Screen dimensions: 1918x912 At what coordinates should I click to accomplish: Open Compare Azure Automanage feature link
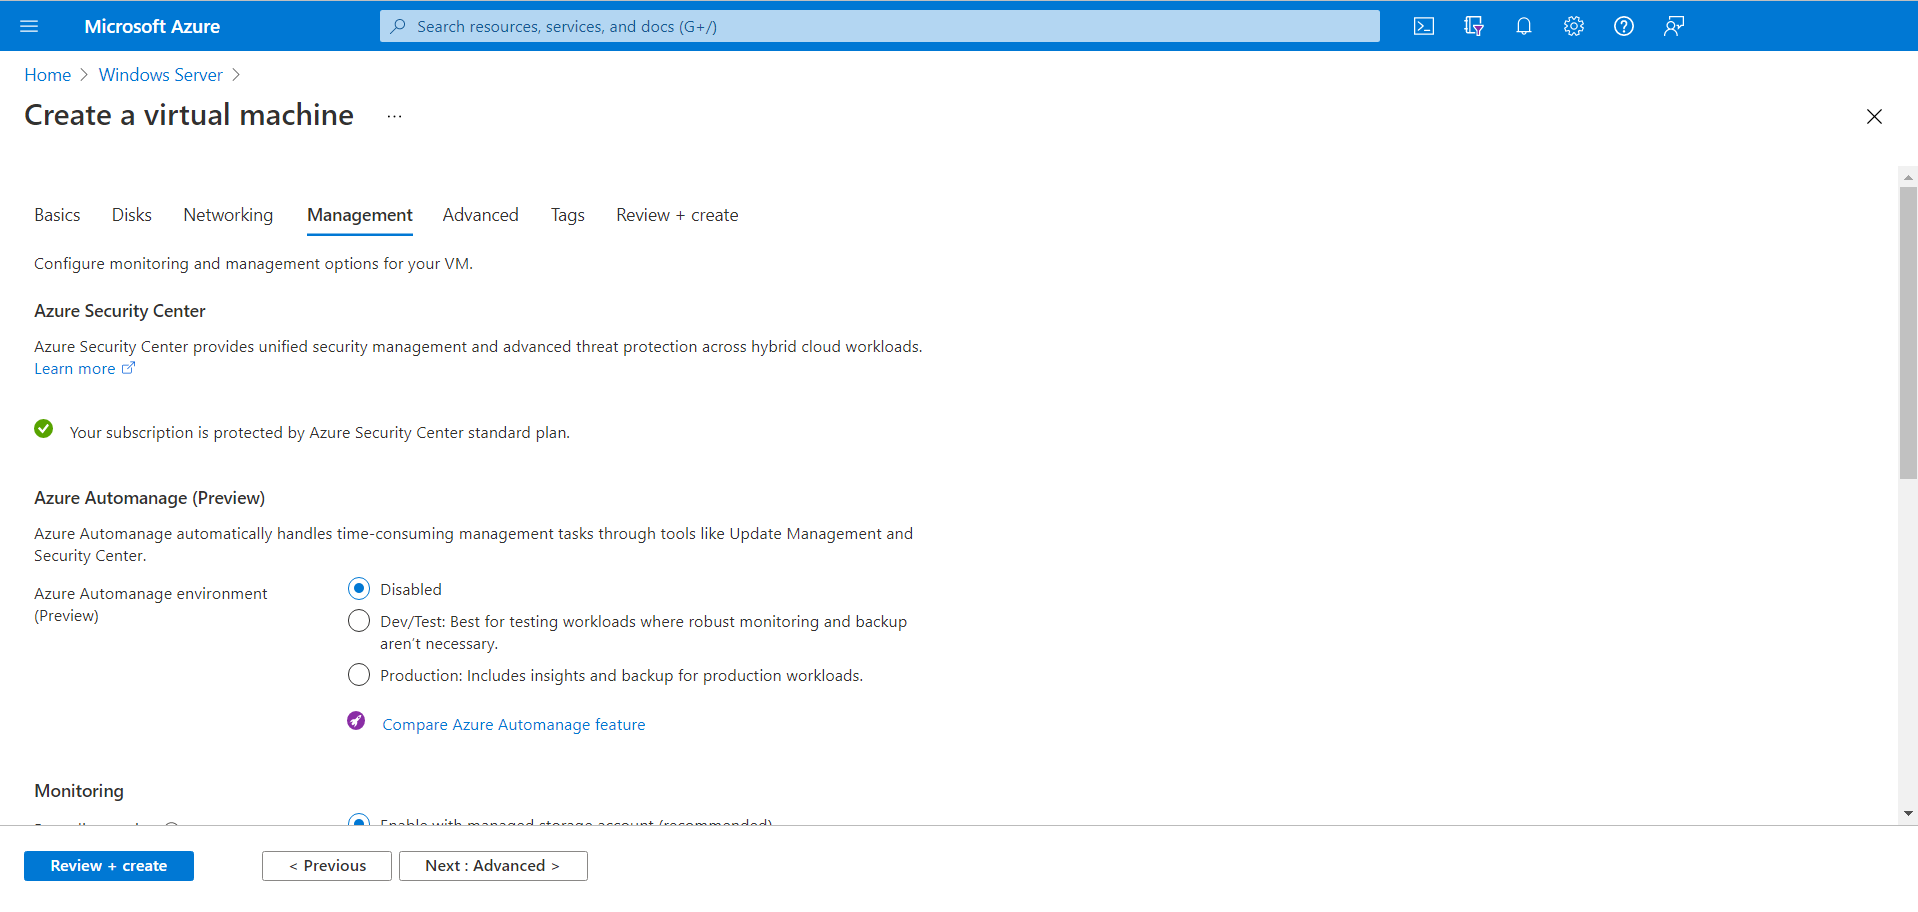pos(514,725)
